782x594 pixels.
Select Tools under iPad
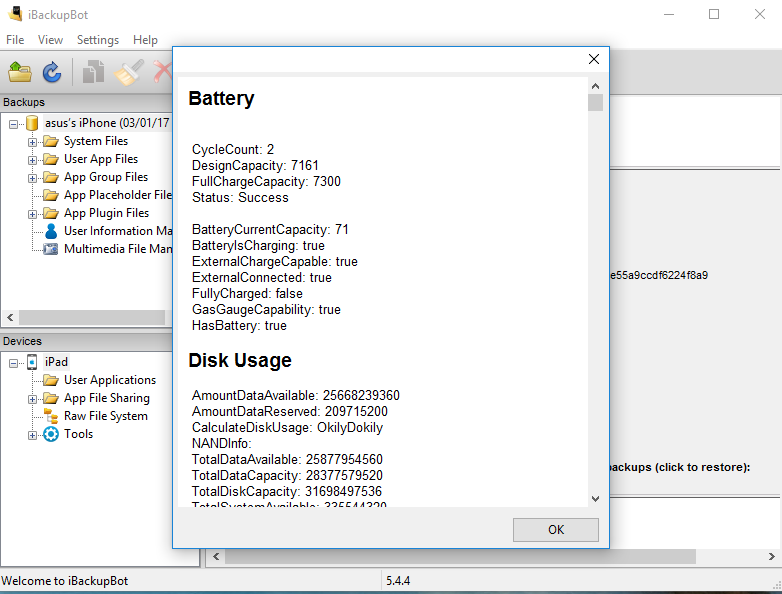point(78,434)
